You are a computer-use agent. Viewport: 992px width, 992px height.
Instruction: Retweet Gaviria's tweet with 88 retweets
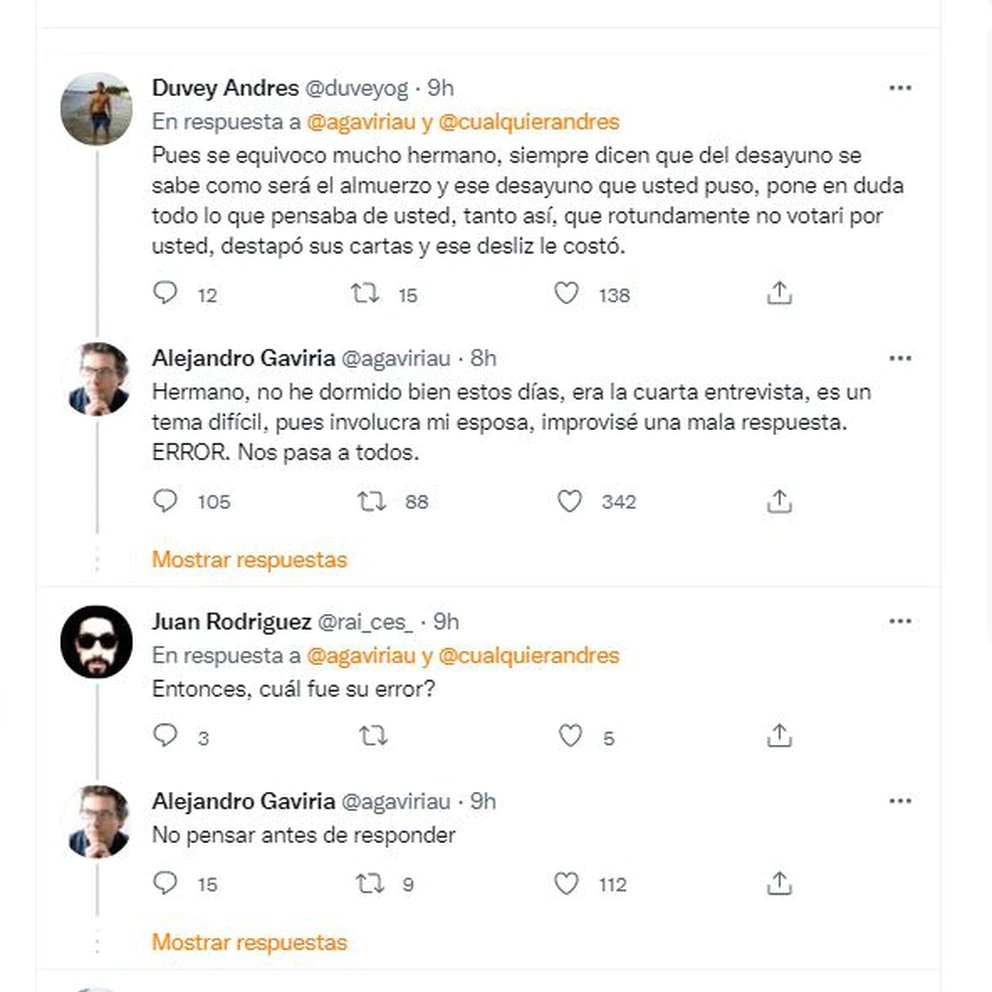pyautogui.click(x=372, y=500)
